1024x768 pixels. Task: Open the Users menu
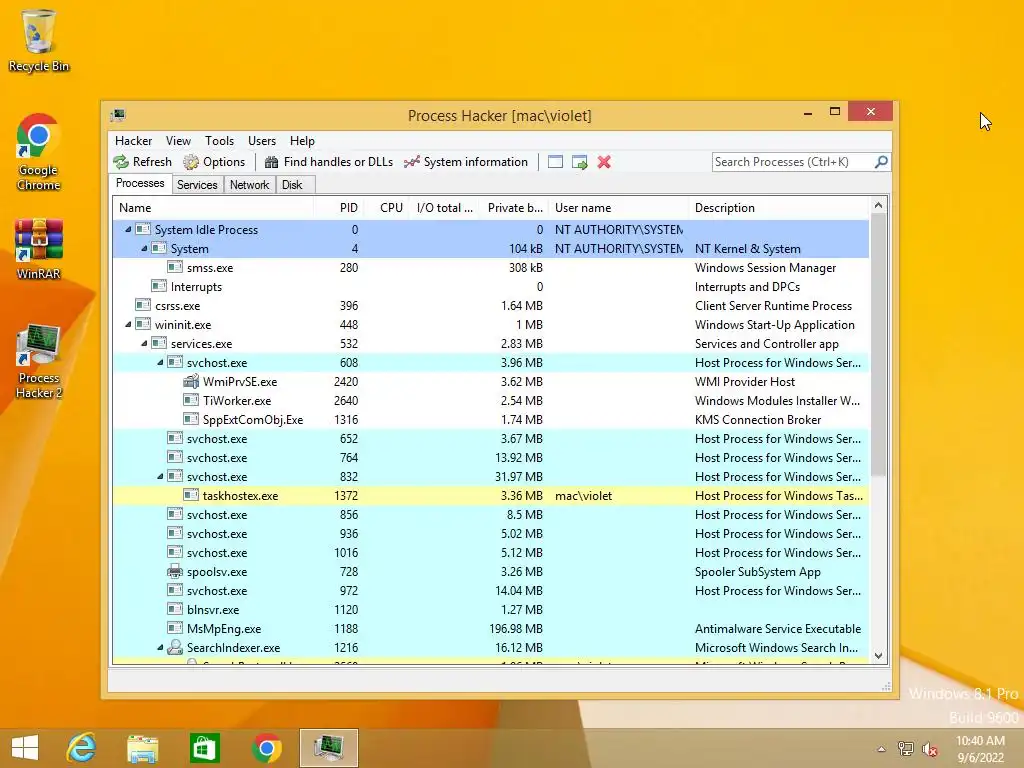(261, 141)
